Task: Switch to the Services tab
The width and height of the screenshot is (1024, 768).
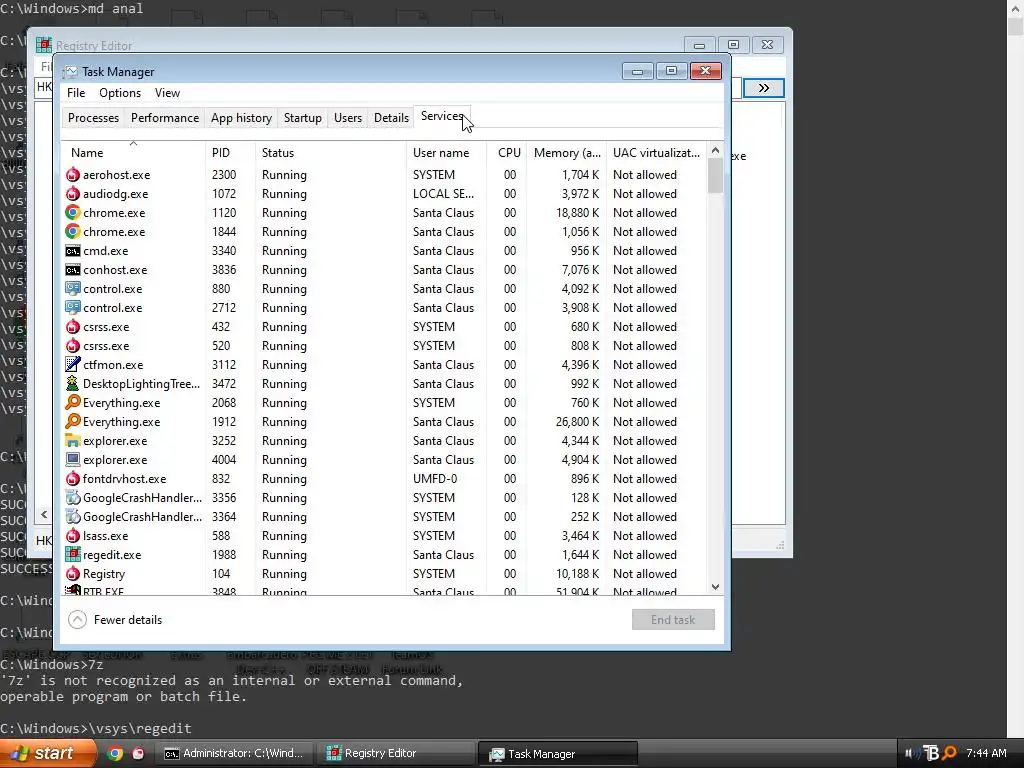Action: tap(442, 116)
